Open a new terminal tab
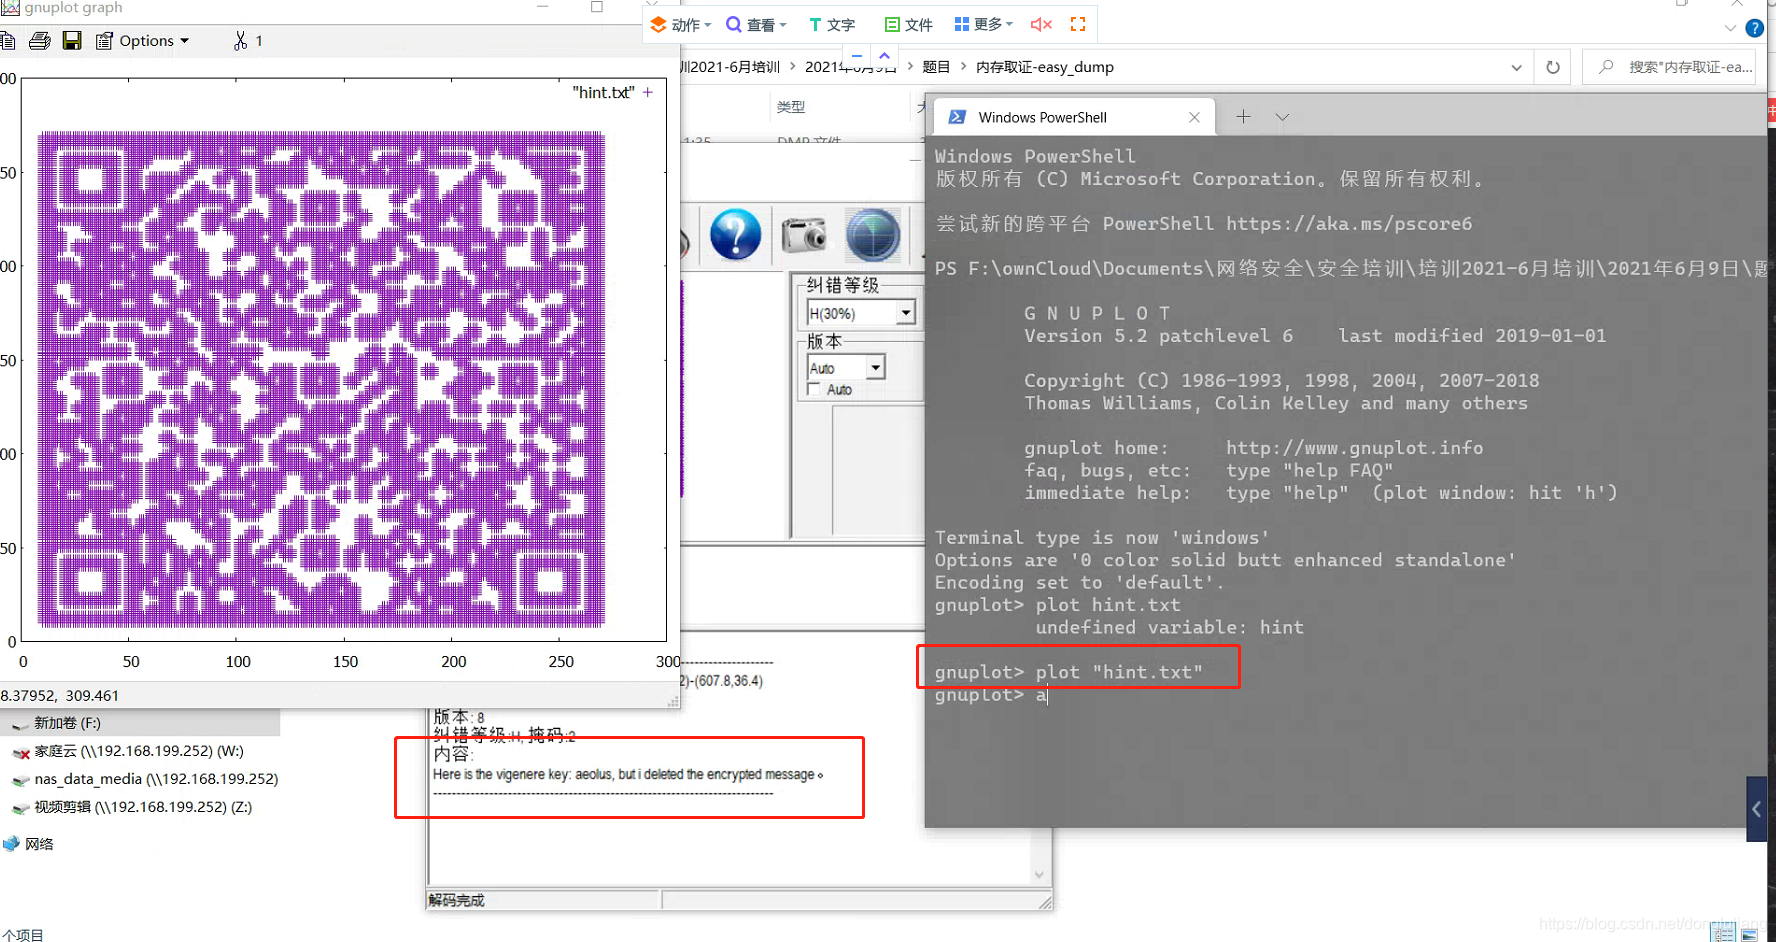This screenshot has width=1776, height=942. click(1243, 117)
